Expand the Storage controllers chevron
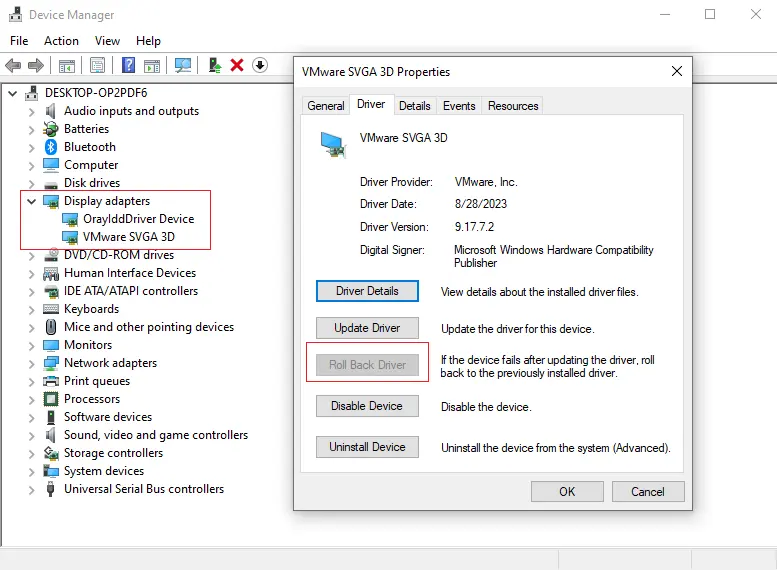Image resolution: width=777 pixels, height=570 pixels. click(x=31, y=454)
